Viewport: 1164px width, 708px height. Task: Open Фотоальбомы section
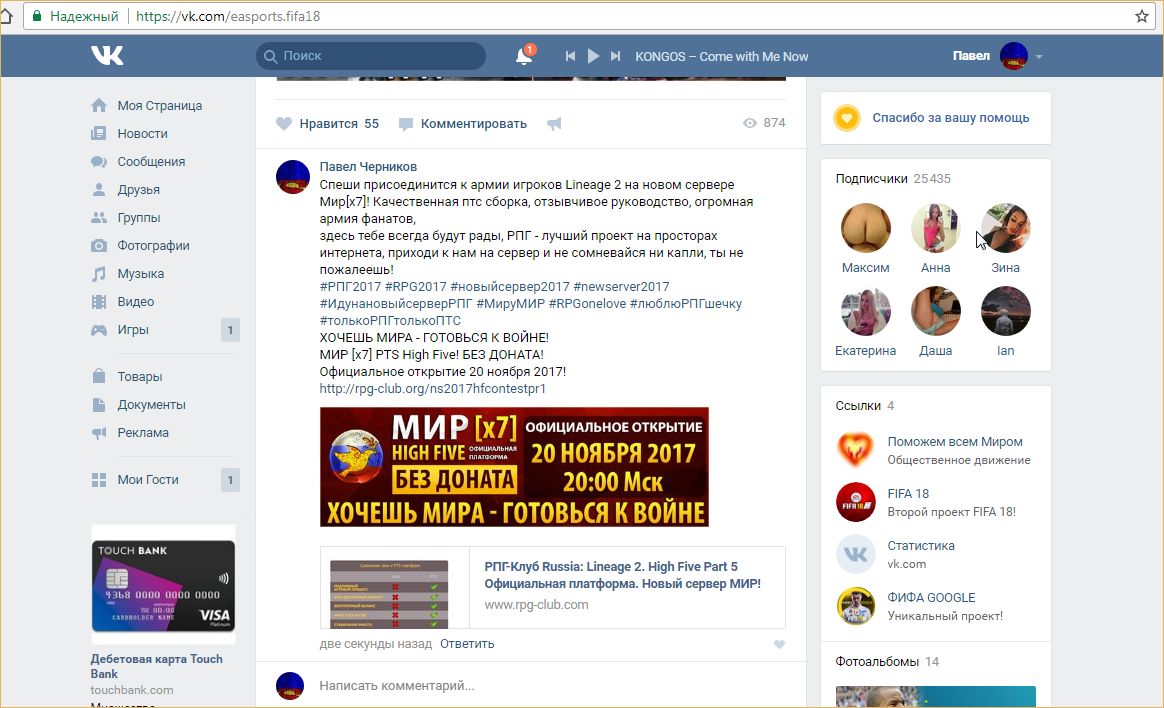(x=887, y=662)
